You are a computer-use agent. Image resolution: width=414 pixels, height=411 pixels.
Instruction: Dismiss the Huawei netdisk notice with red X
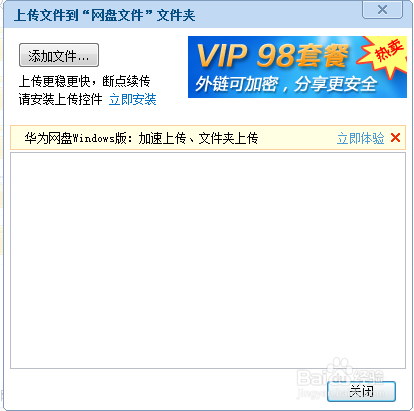tap(395, 138)
